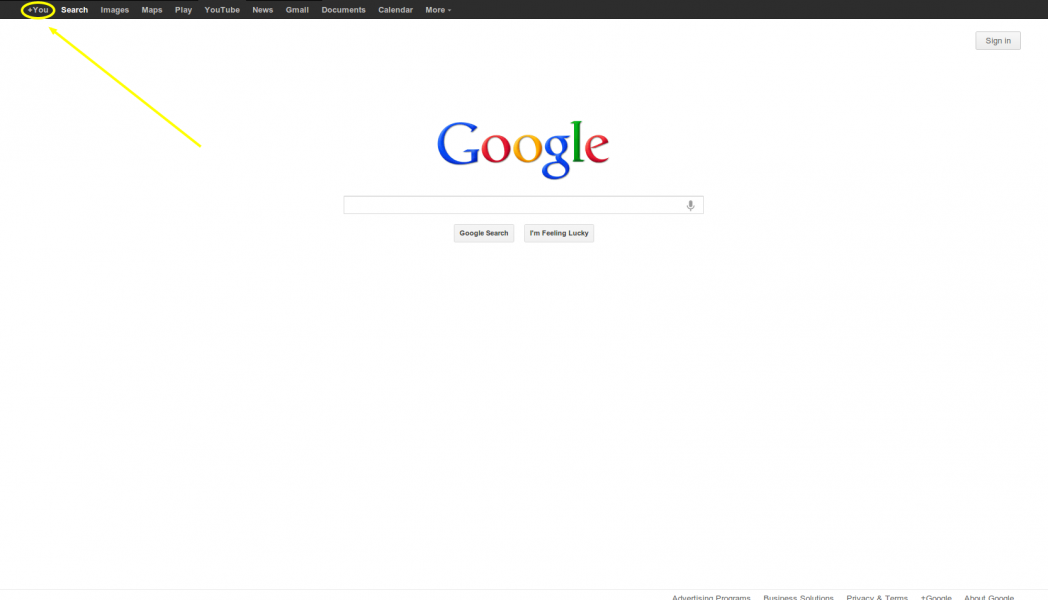Screen dimensions: 1048x600
Task: Open News in the top navigation bar
Action: click(263, 10)
